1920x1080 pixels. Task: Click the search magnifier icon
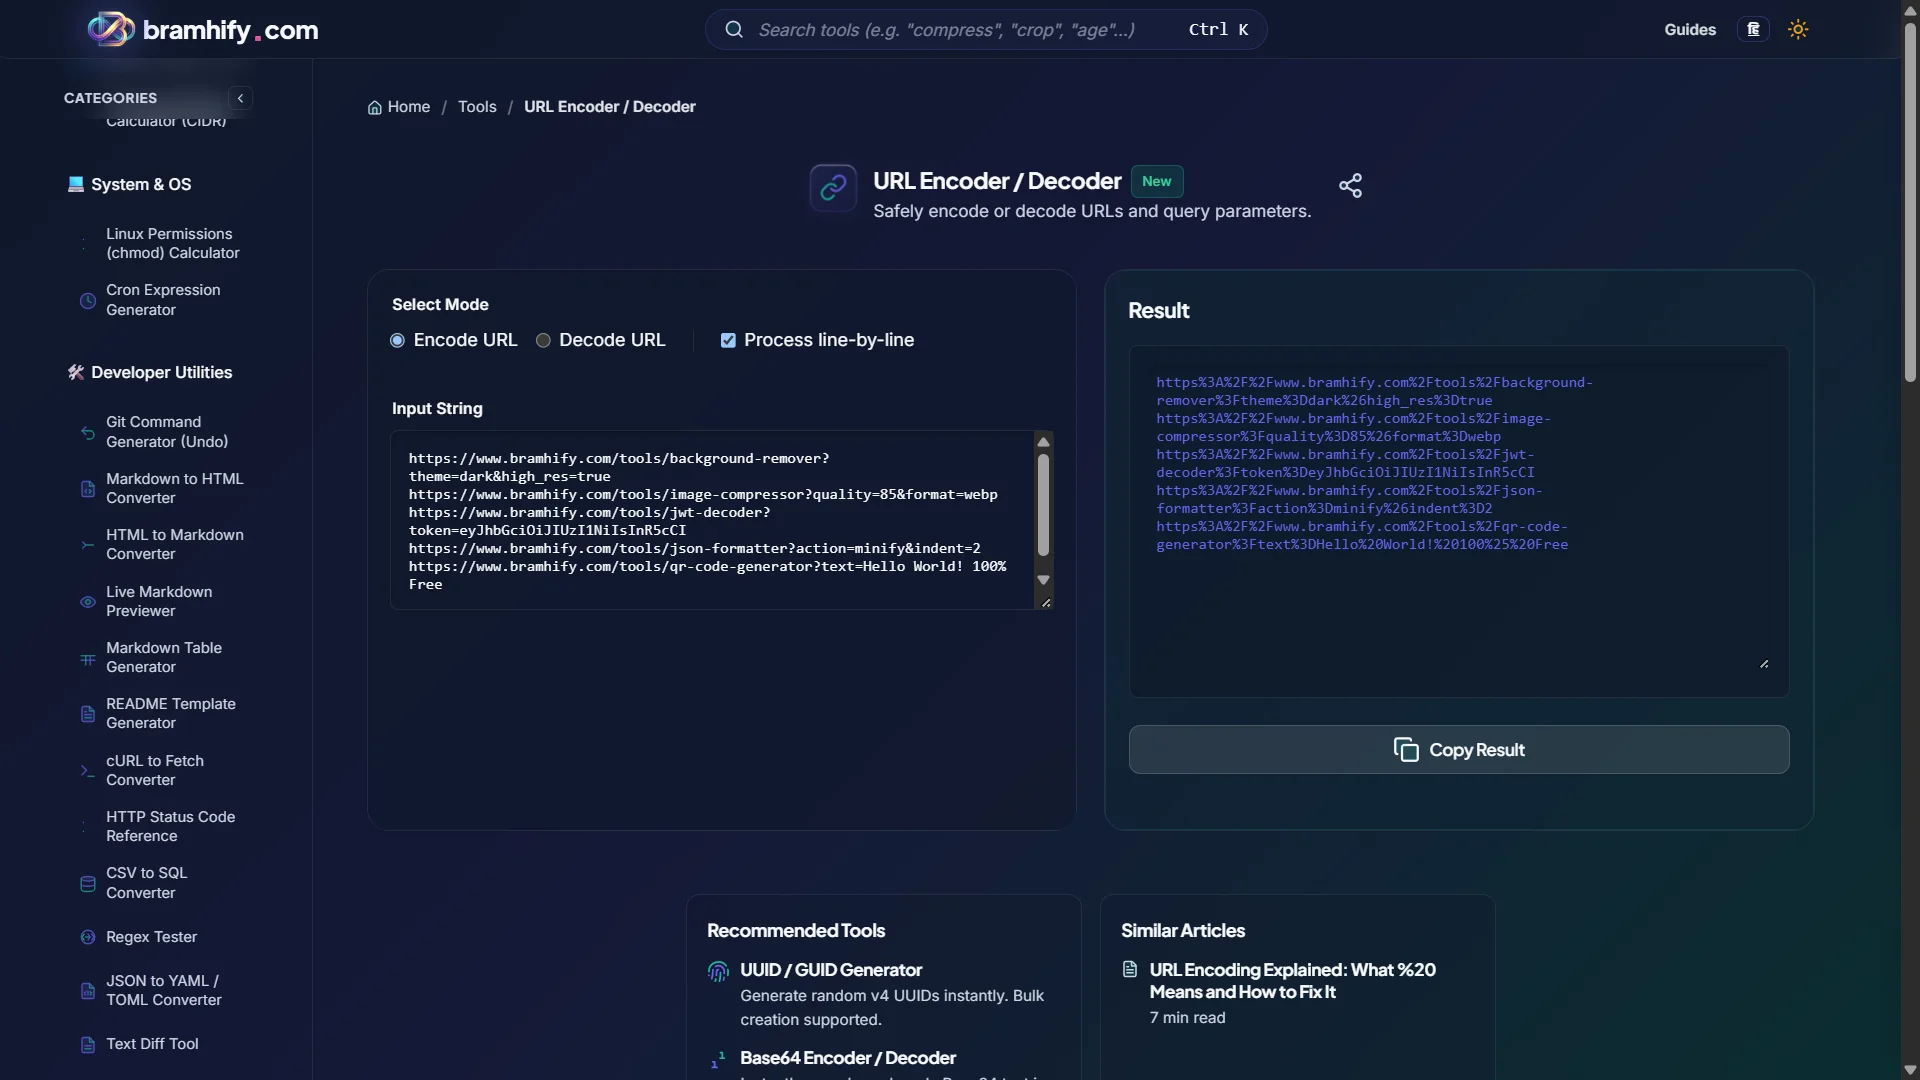click(x=734, y=30)
